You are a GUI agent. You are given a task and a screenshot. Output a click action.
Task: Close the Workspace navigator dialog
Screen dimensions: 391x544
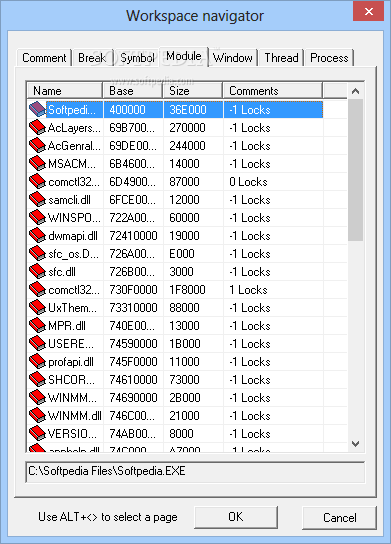click(368, 12)
